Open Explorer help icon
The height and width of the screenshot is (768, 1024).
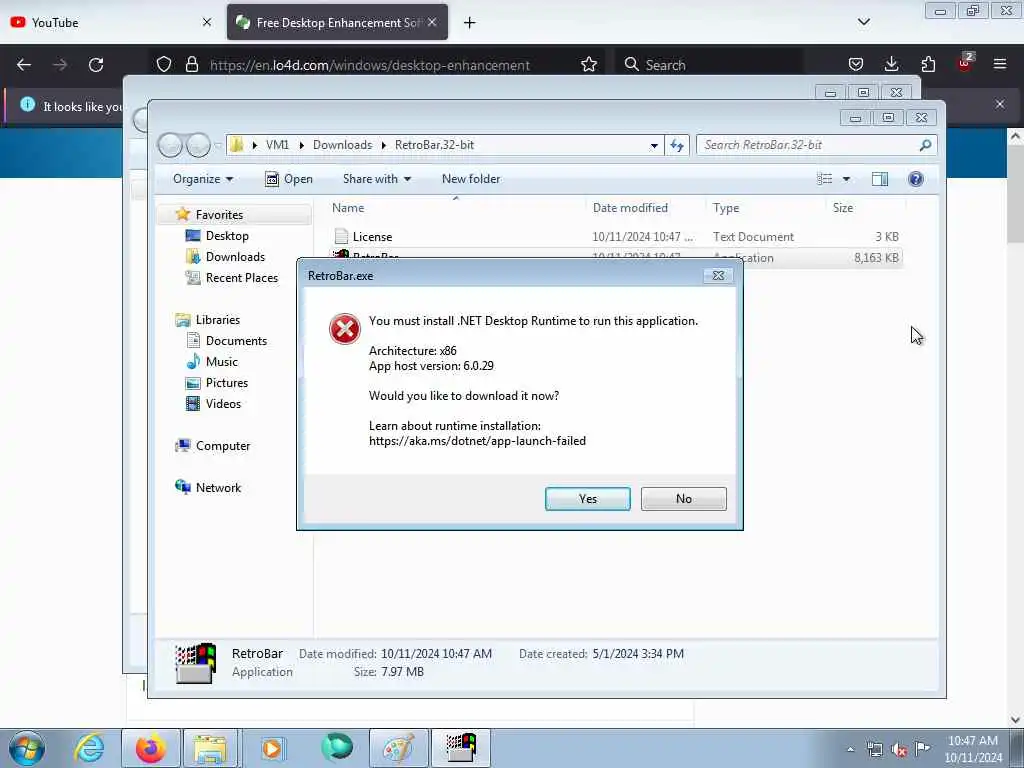point(916,179)
